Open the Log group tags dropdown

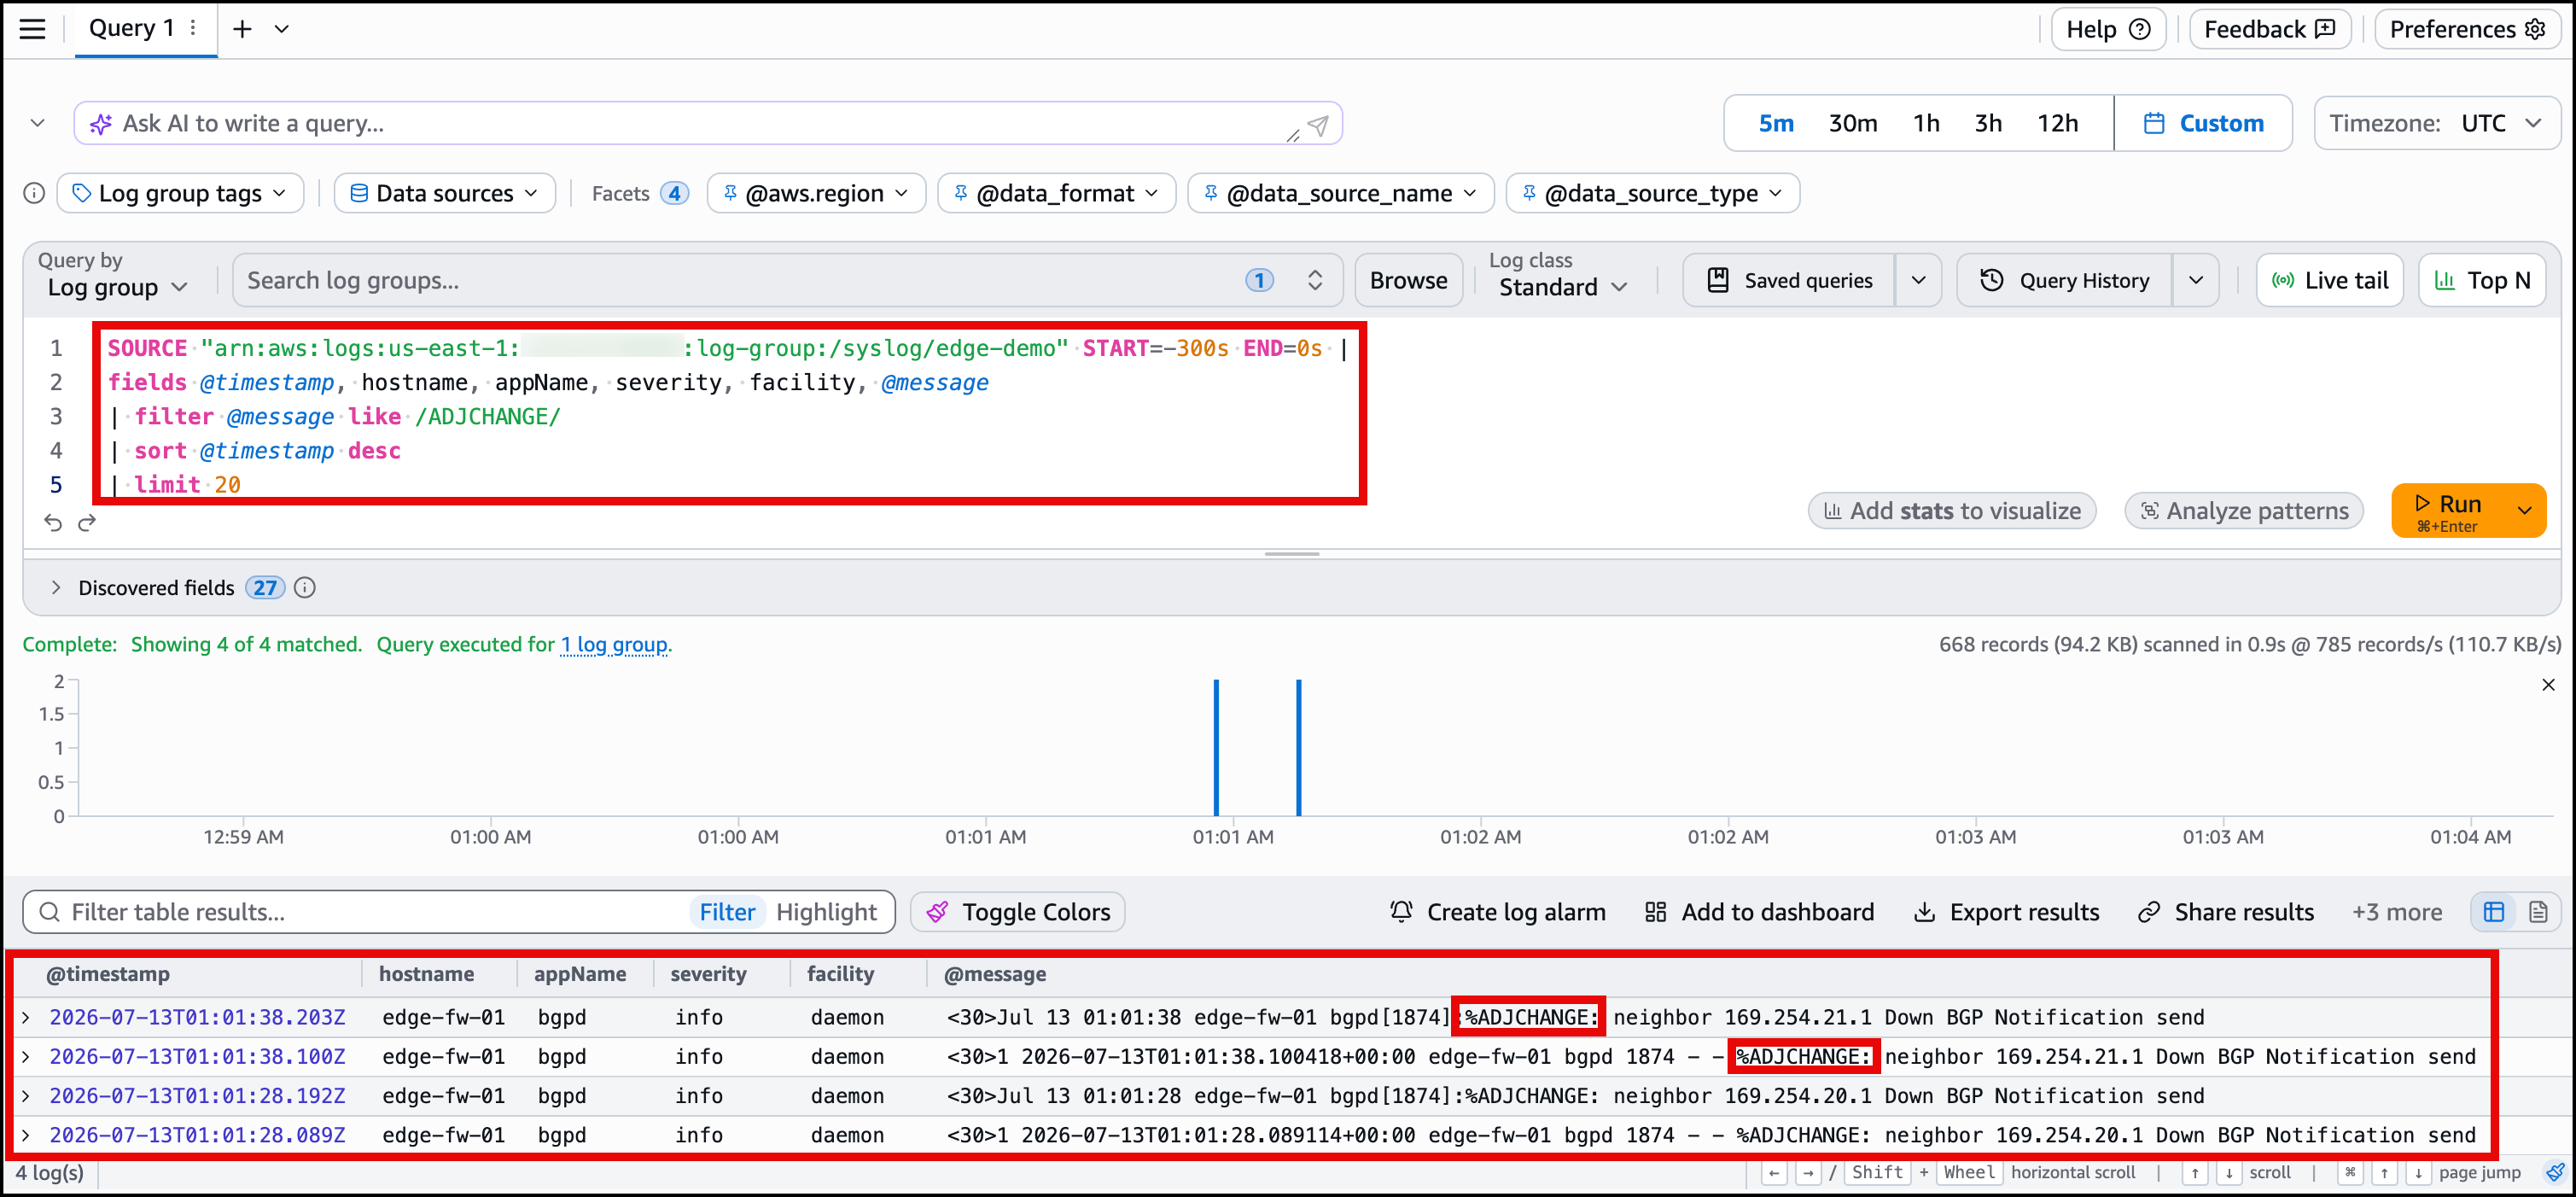click(x=180, y=193)
